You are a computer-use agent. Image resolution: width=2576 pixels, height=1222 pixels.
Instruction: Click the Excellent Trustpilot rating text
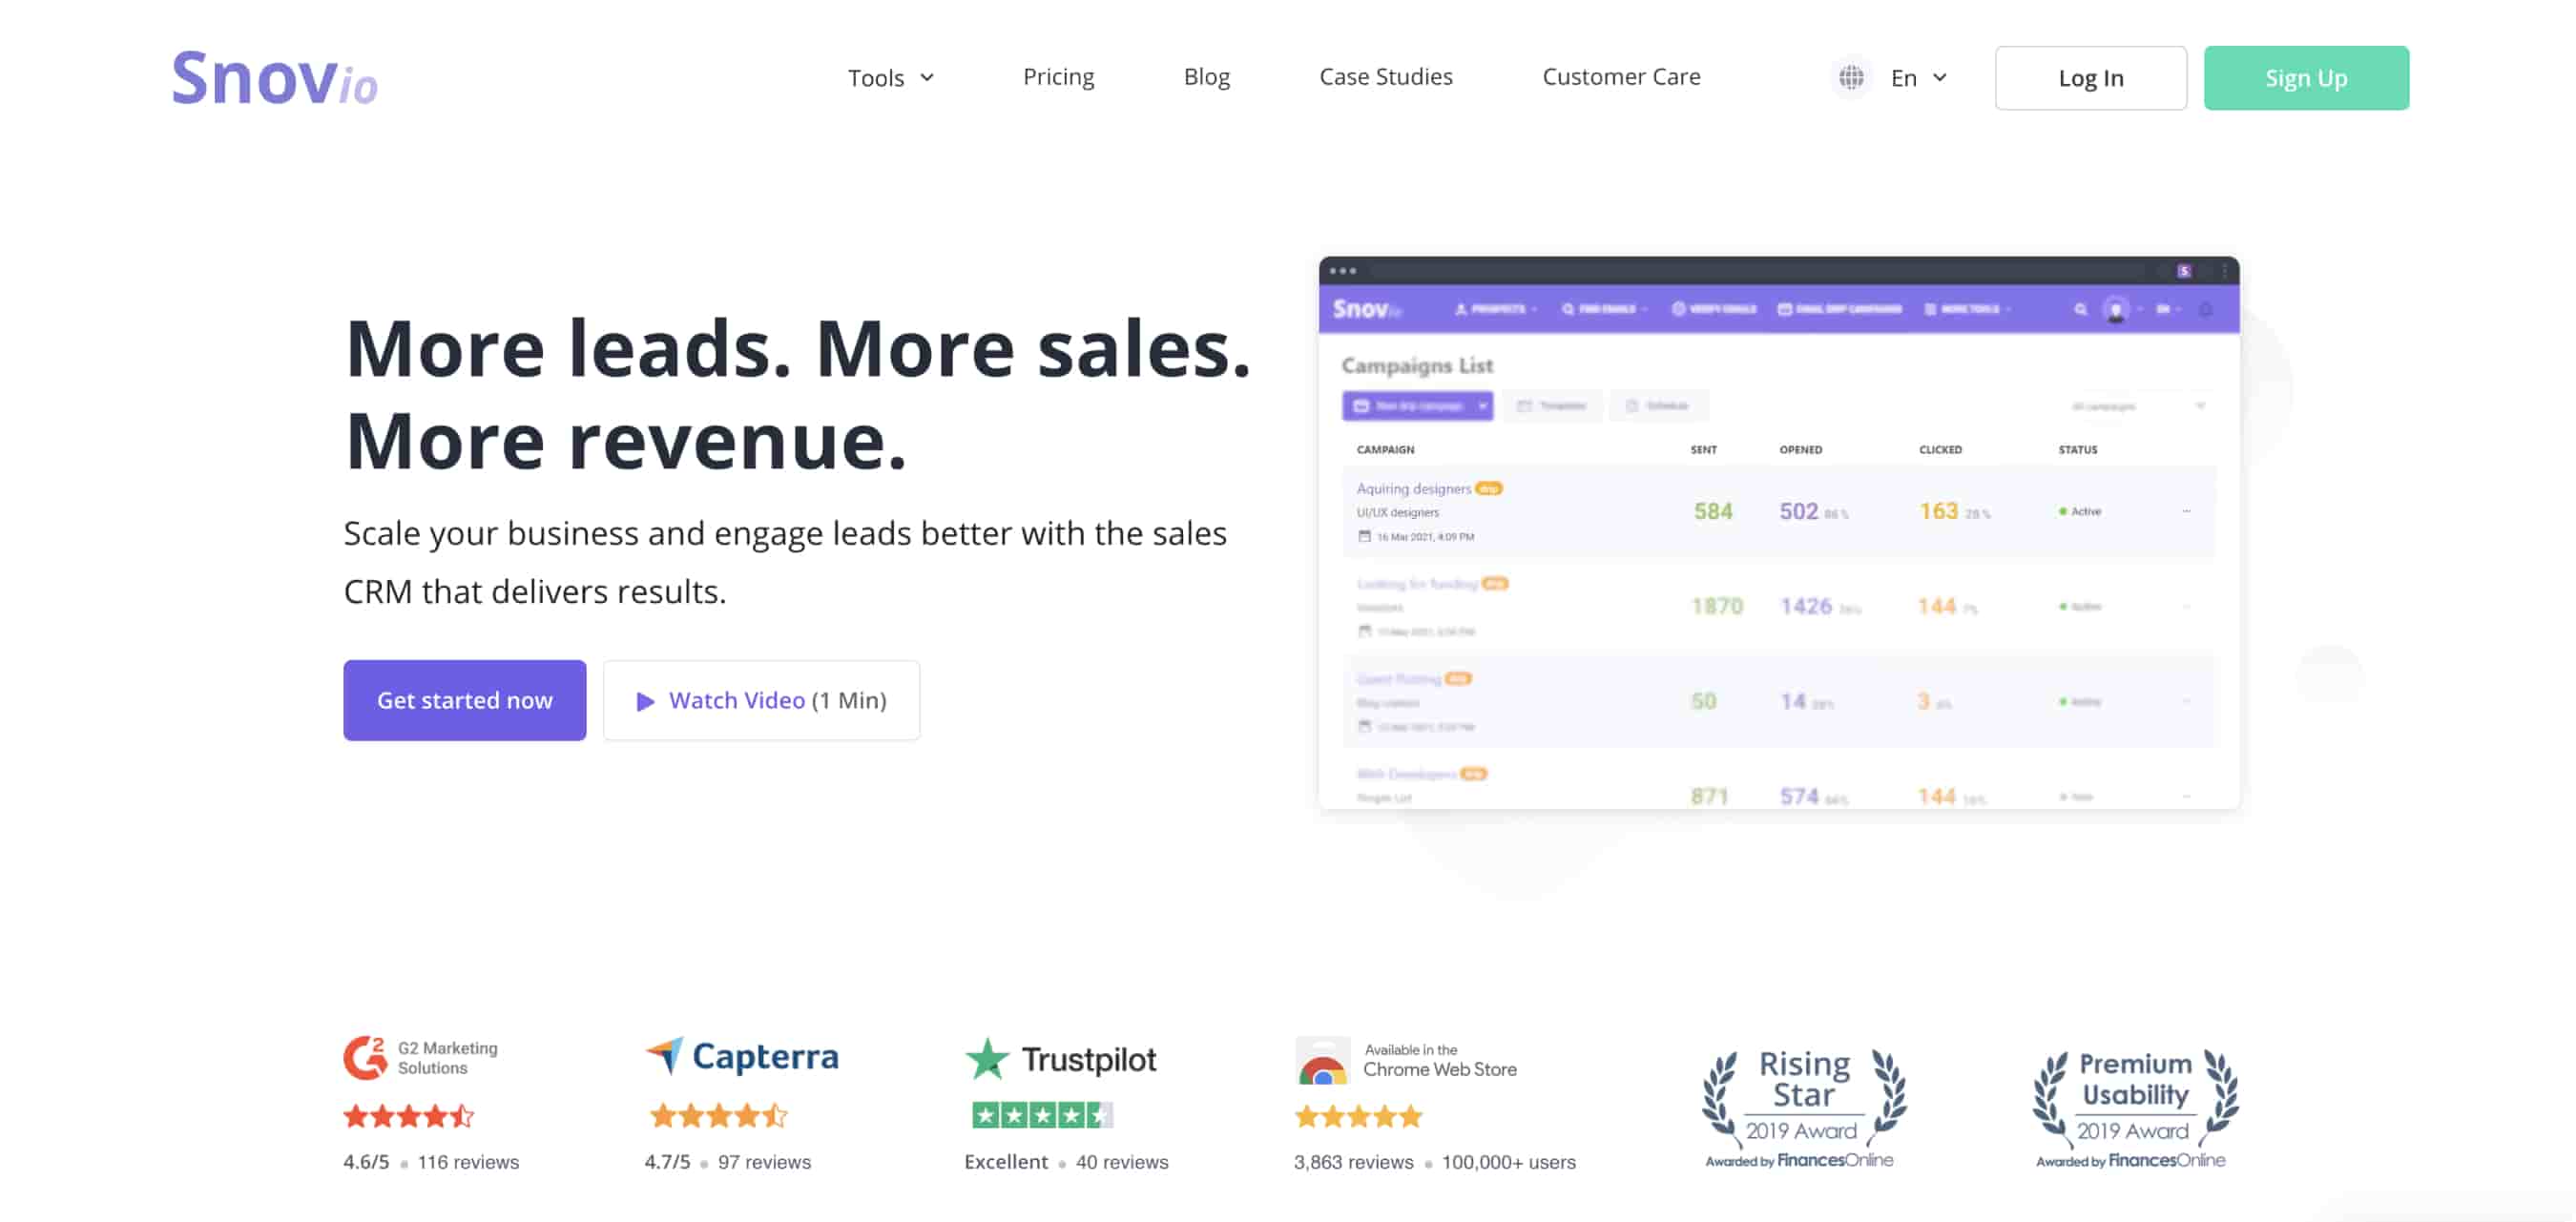click(1006, 1162)
